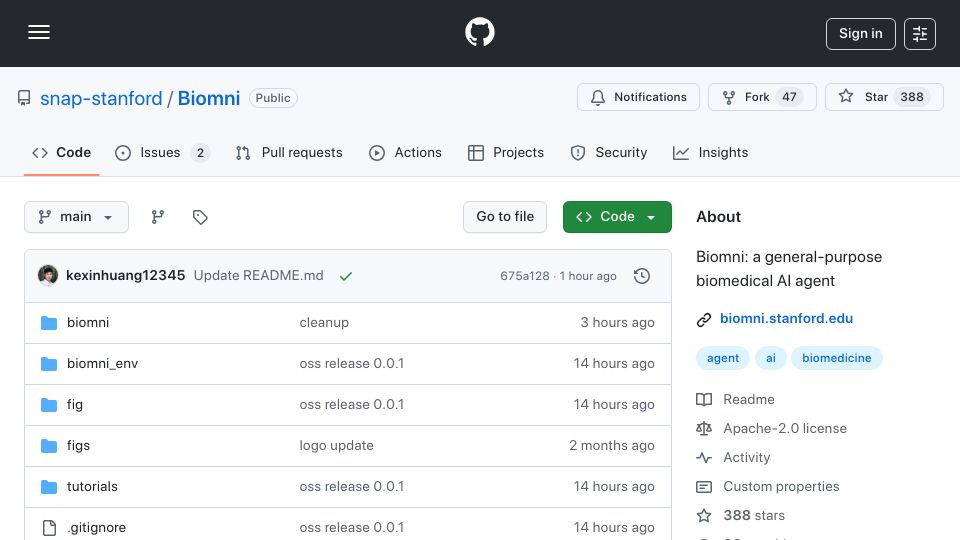Image resolution: width=960 pixels, height=540 pixels.
Task: Click the Star count 388 badge
Action: click(912, 97)
